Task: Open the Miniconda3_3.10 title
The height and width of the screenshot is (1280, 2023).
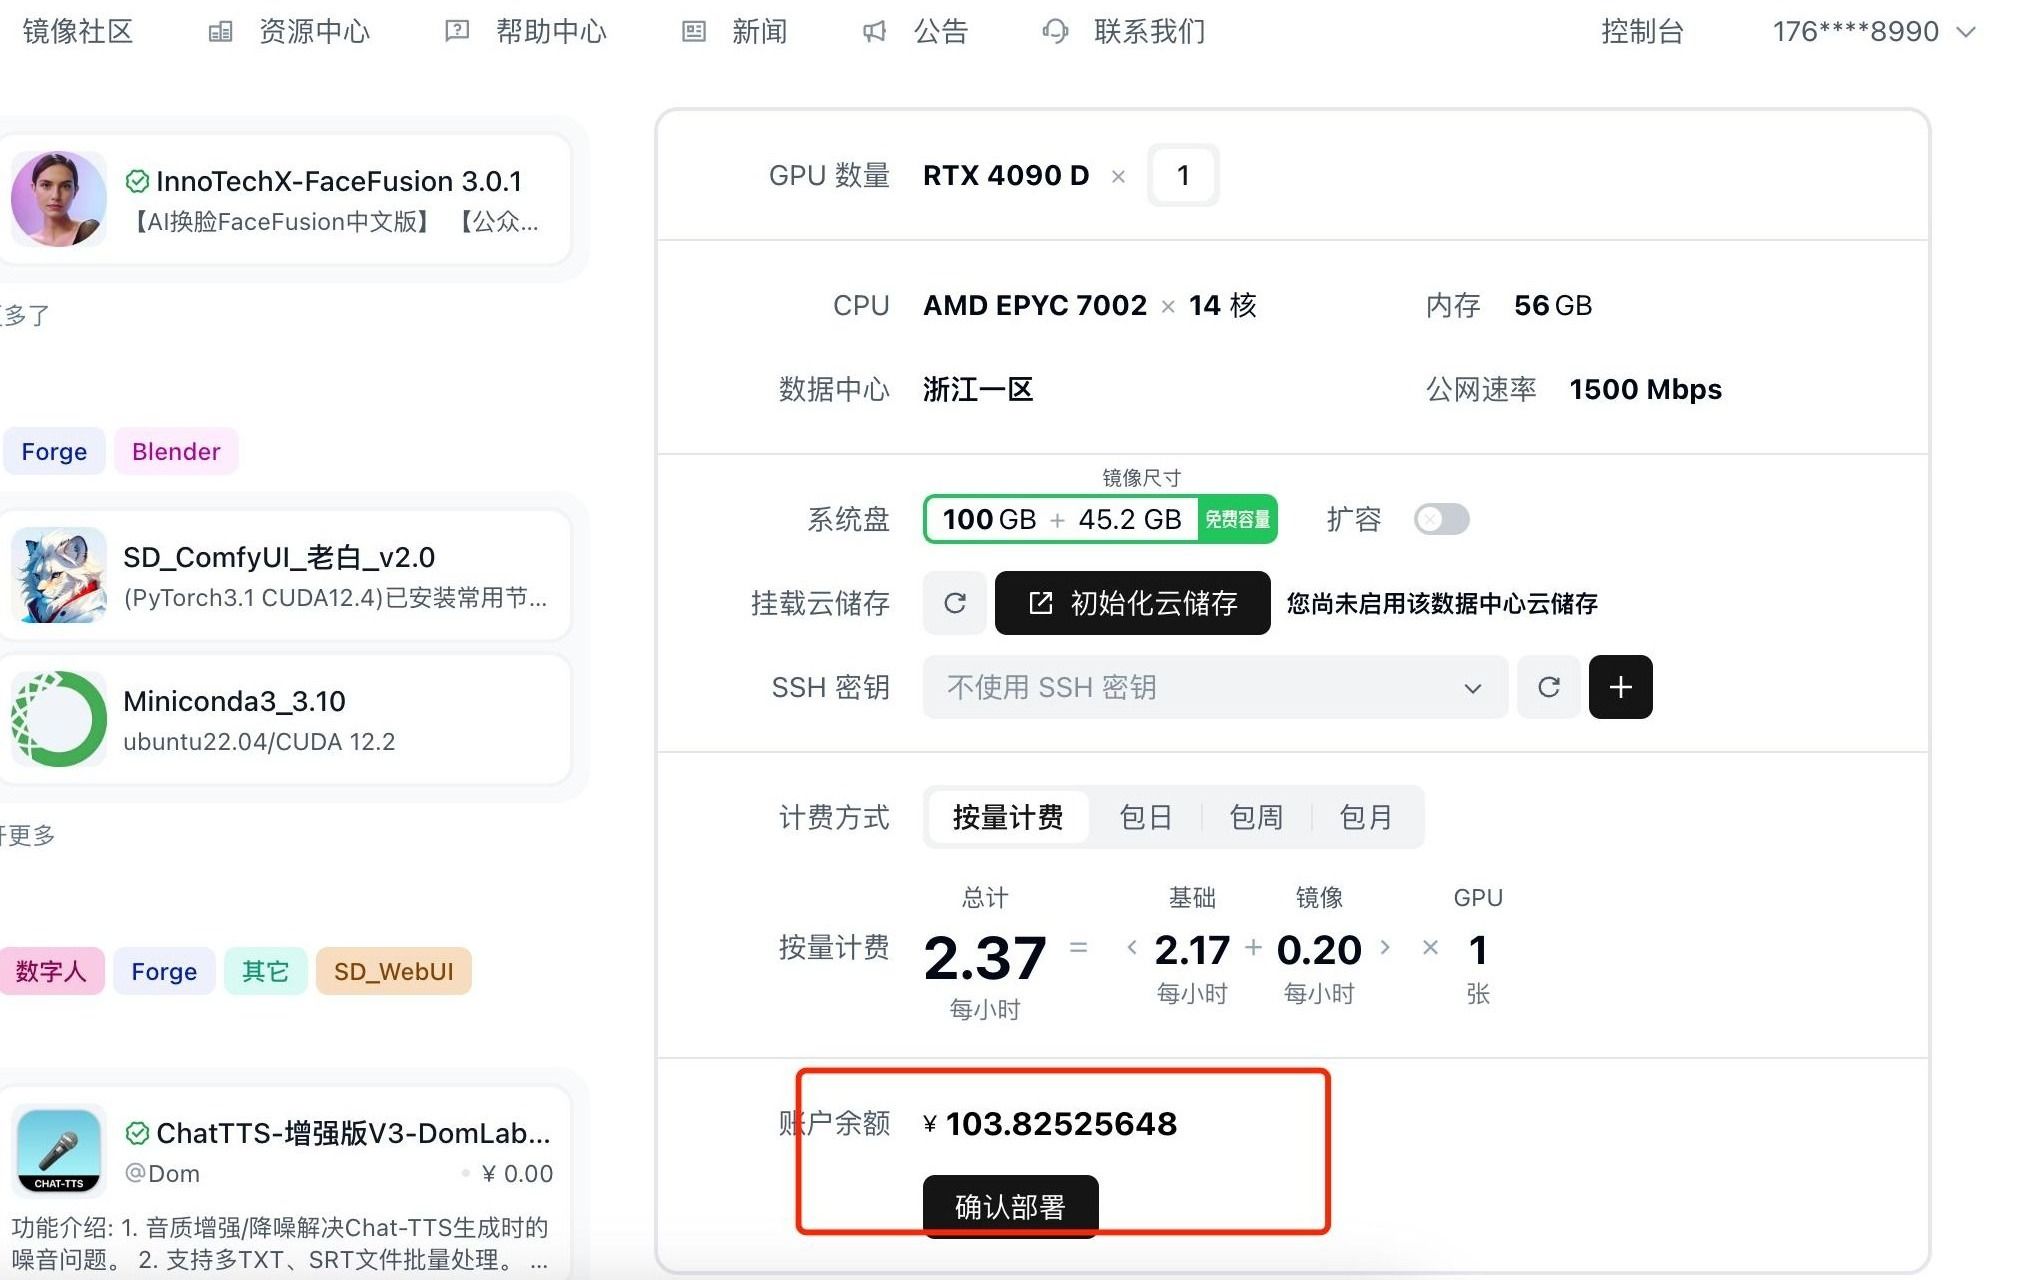Action: coord(234,701)
